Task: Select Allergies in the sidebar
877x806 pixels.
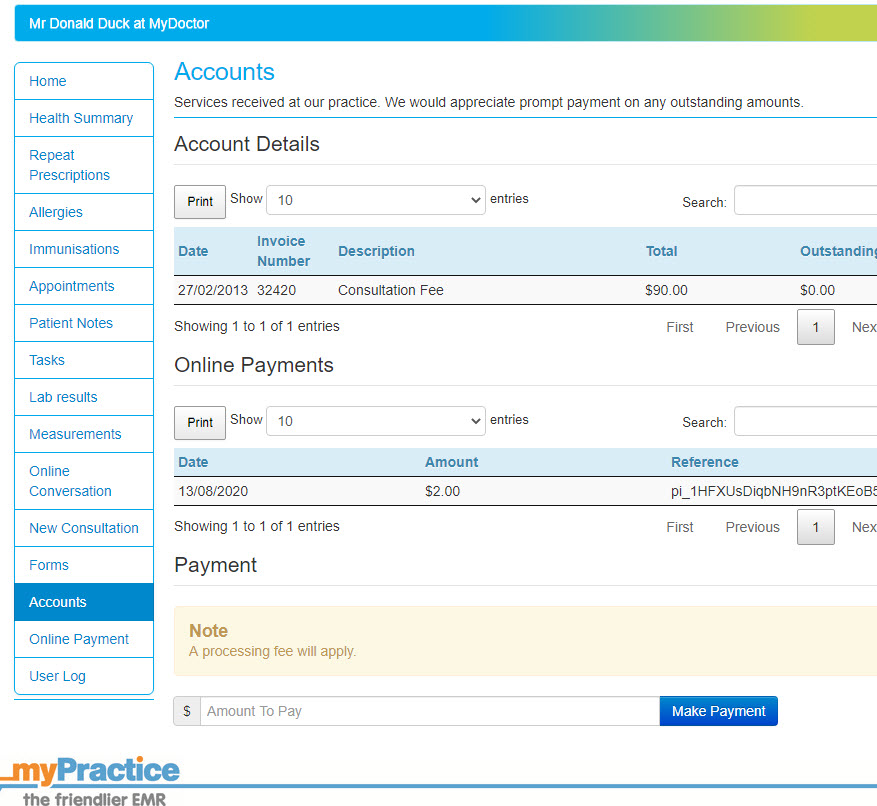Action: [x=84, y=212]
